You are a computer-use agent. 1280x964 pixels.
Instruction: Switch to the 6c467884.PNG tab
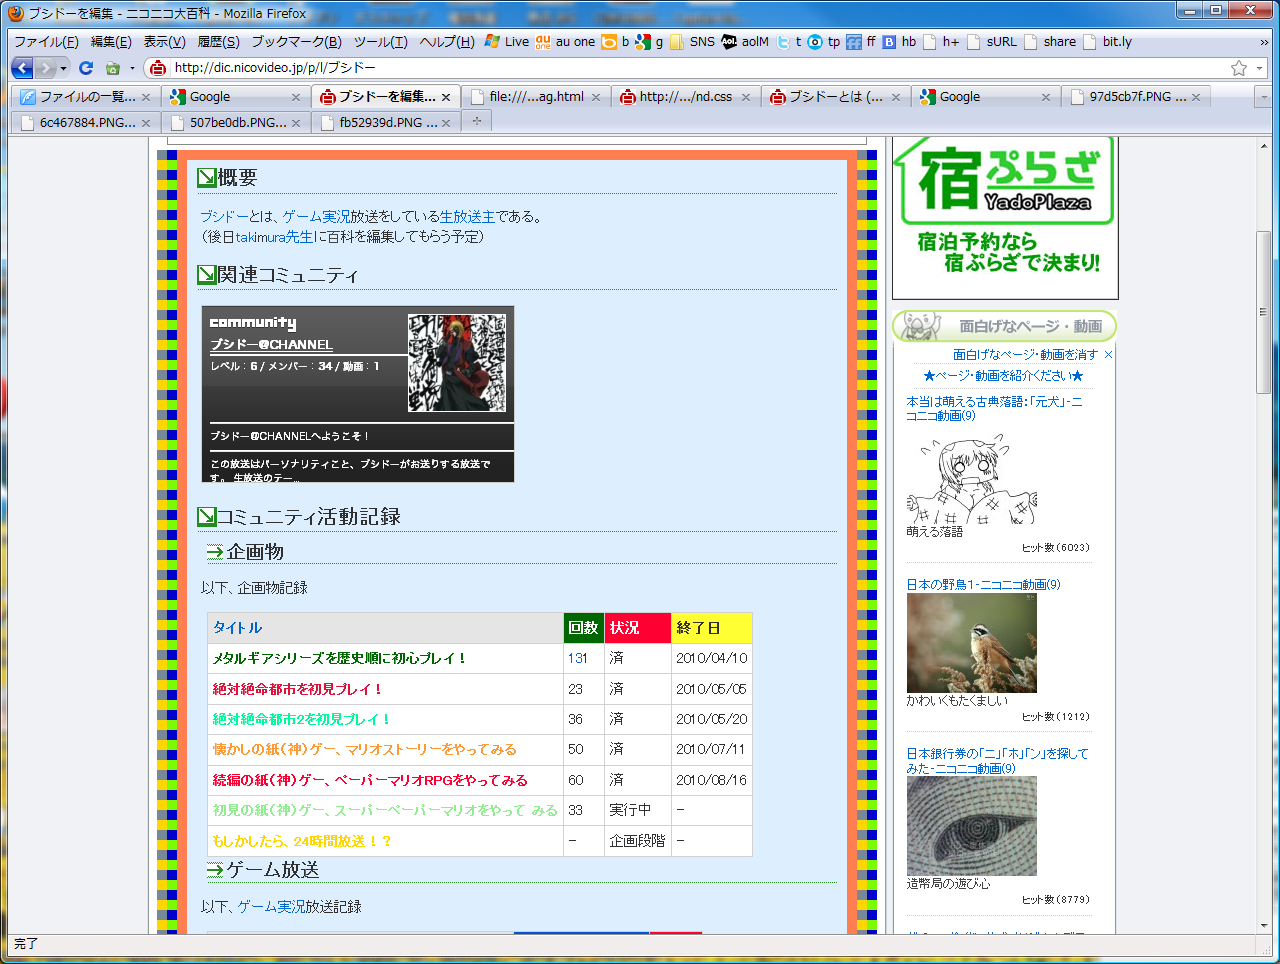click(84, 122)
